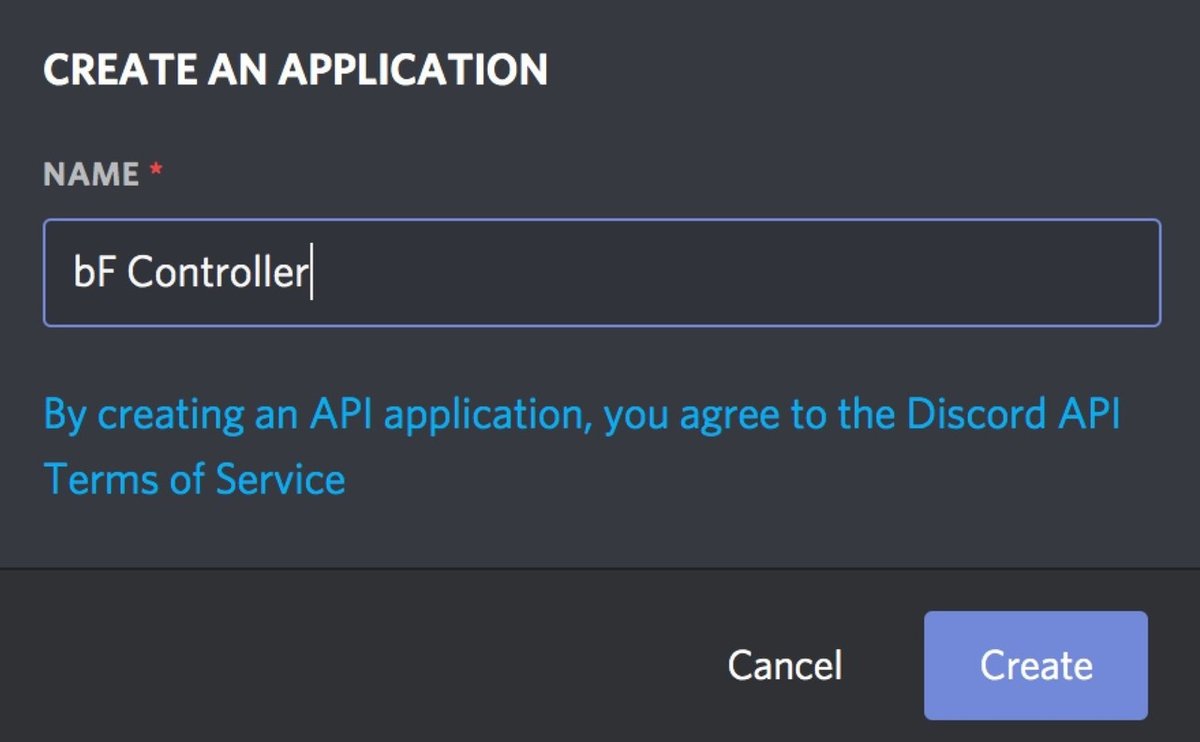This screenshot has height=742, width=1200.
Task: Click the word 'Controller' in the name box
Action: 217,273
